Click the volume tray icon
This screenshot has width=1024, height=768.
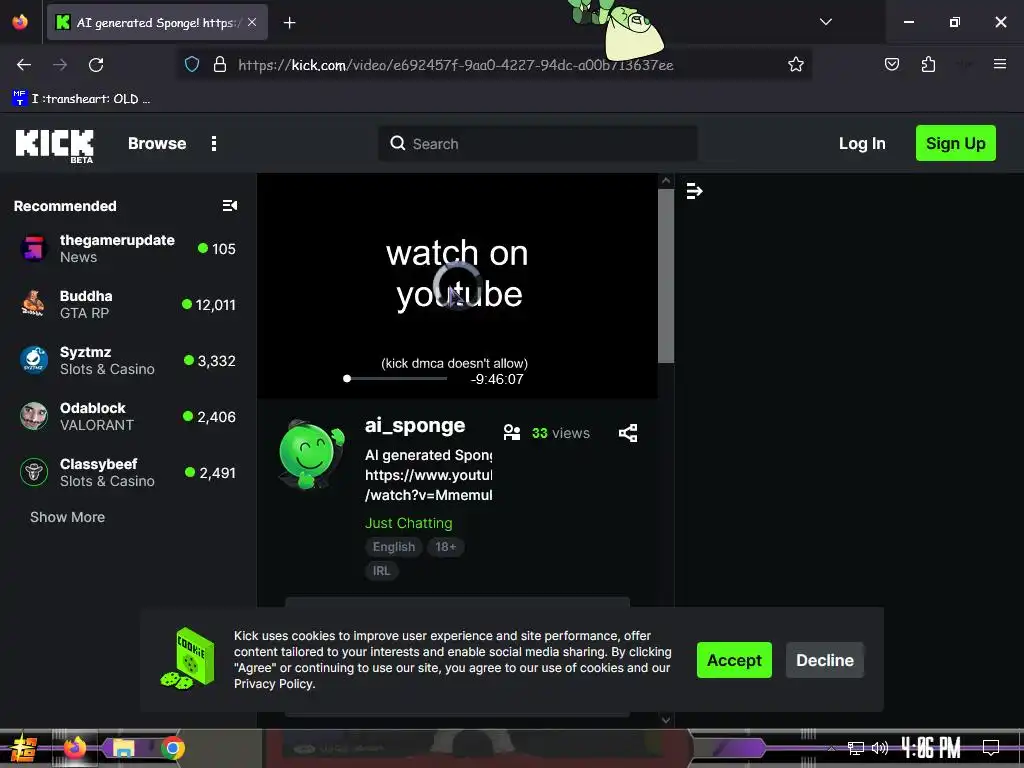(880, 748)
